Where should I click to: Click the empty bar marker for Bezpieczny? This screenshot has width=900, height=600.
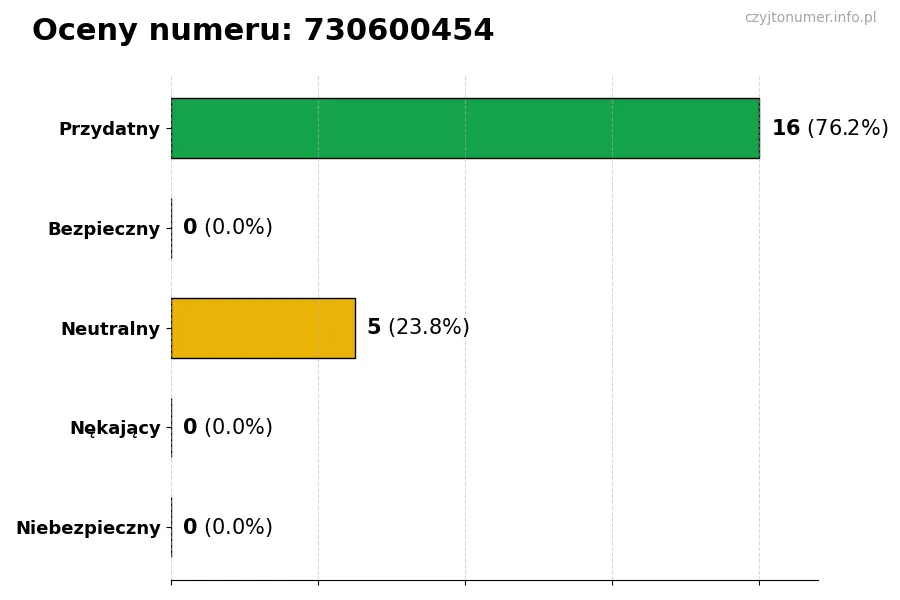tap(171, 228)
